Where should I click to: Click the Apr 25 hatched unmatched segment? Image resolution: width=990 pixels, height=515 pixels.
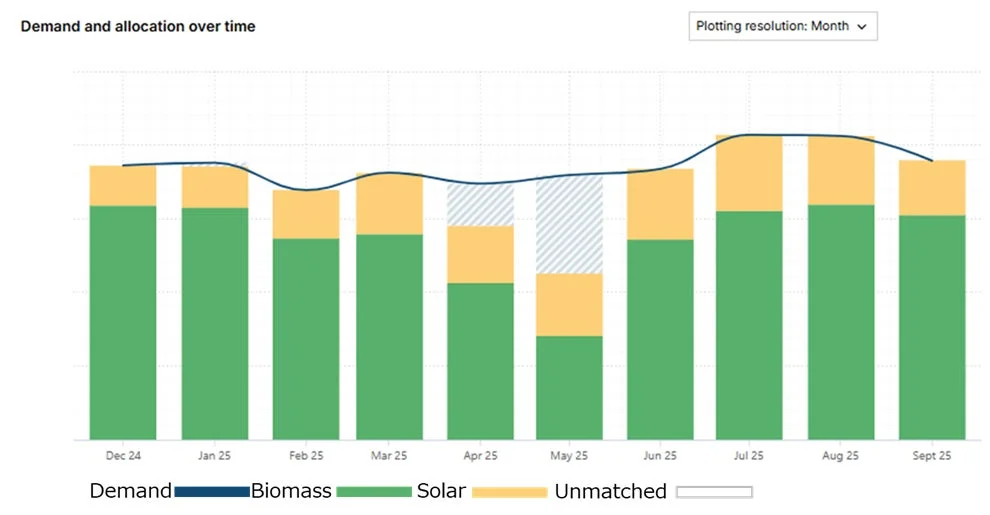click(480, 205)
